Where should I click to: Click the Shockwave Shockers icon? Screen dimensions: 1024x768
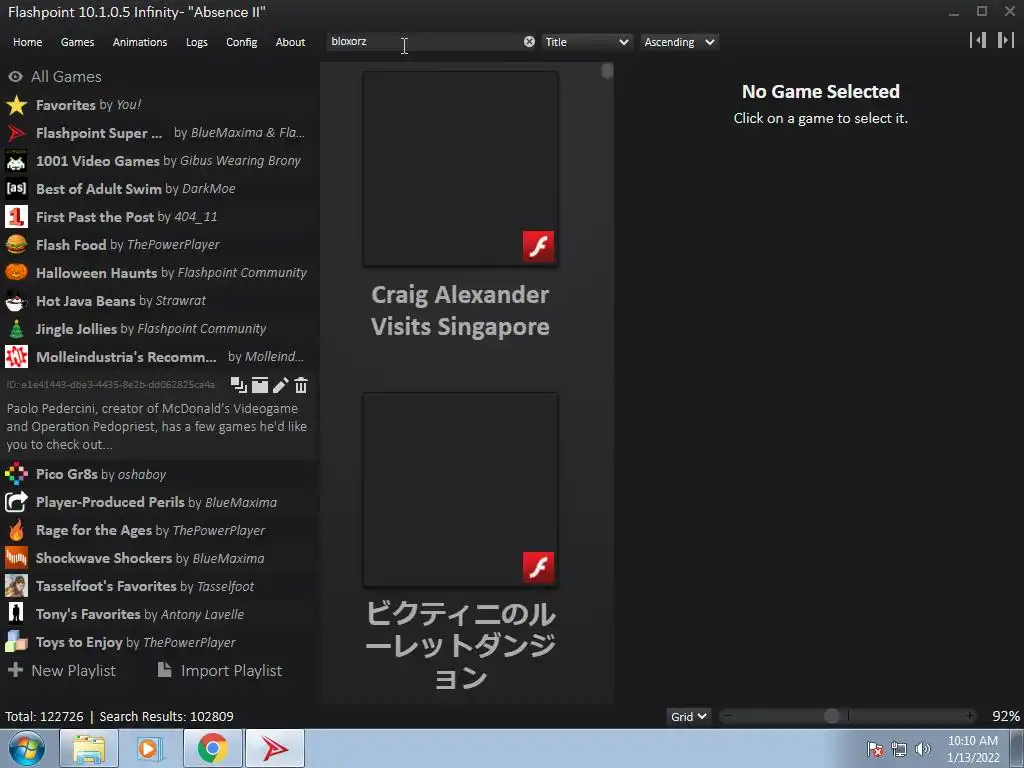16,558
